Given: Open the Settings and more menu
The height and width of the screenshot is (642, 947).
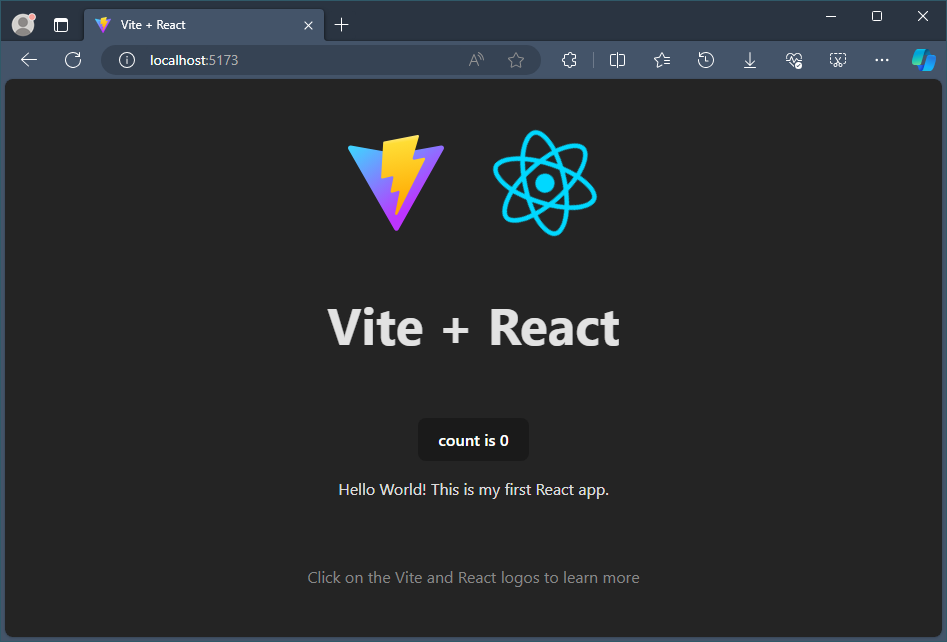Looking at the screenshot, I should point(881,60).
